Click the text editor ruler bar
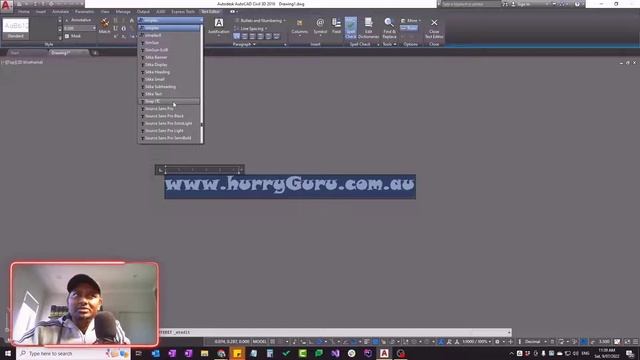This screenshot has width=640, height=360. pos(200,169)
